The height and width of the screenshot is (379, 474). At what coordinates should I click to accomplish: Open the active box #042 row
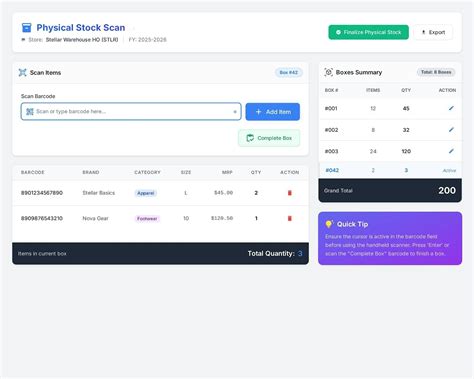(390, 170)
